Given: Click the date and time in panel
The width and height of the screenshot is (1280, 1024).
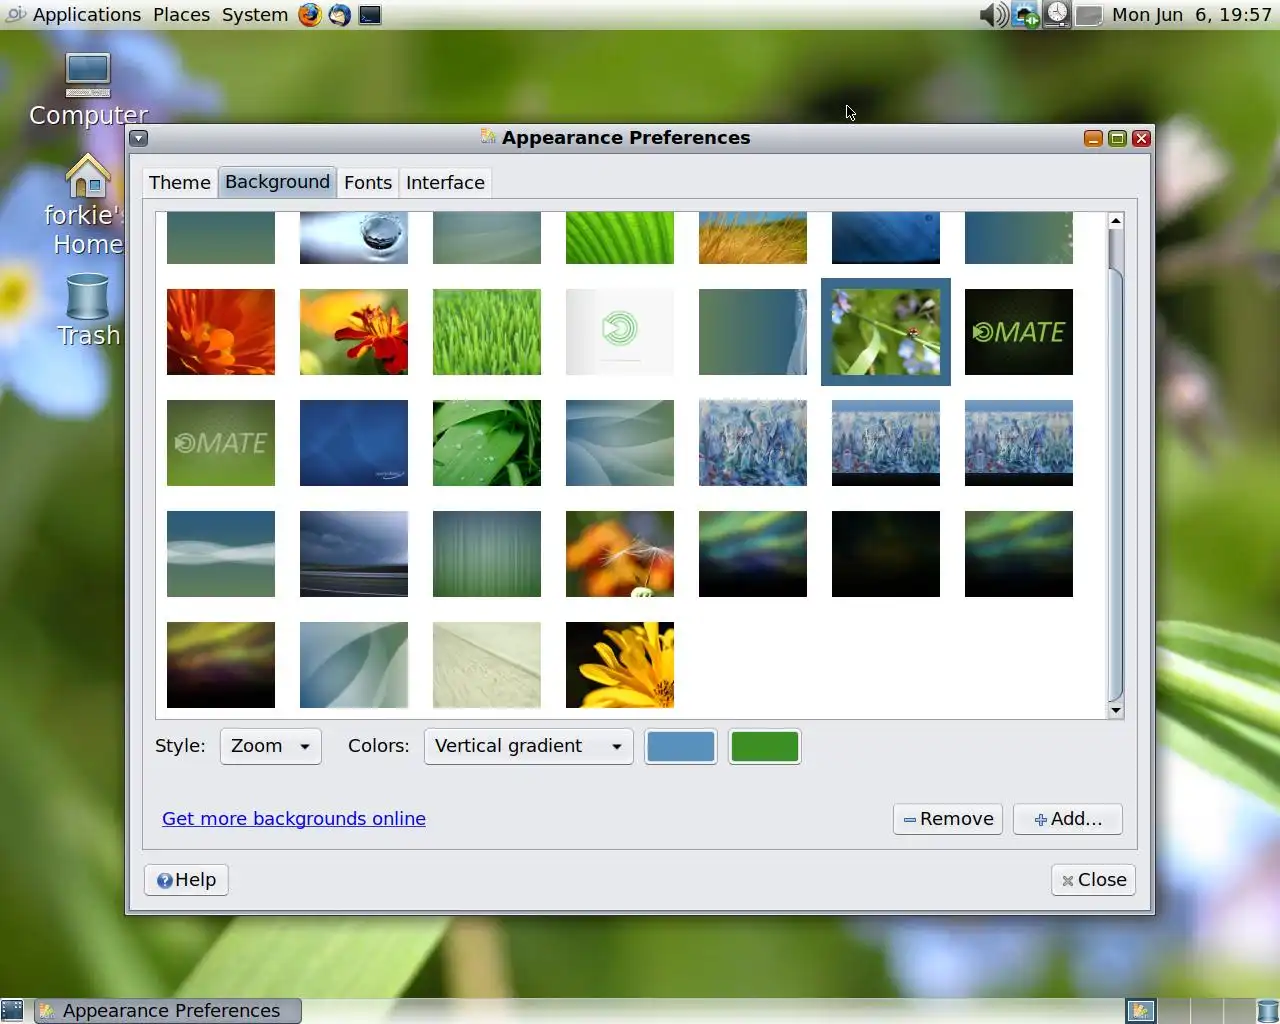Looking at the screenshot, I should tap(1192, 15).
